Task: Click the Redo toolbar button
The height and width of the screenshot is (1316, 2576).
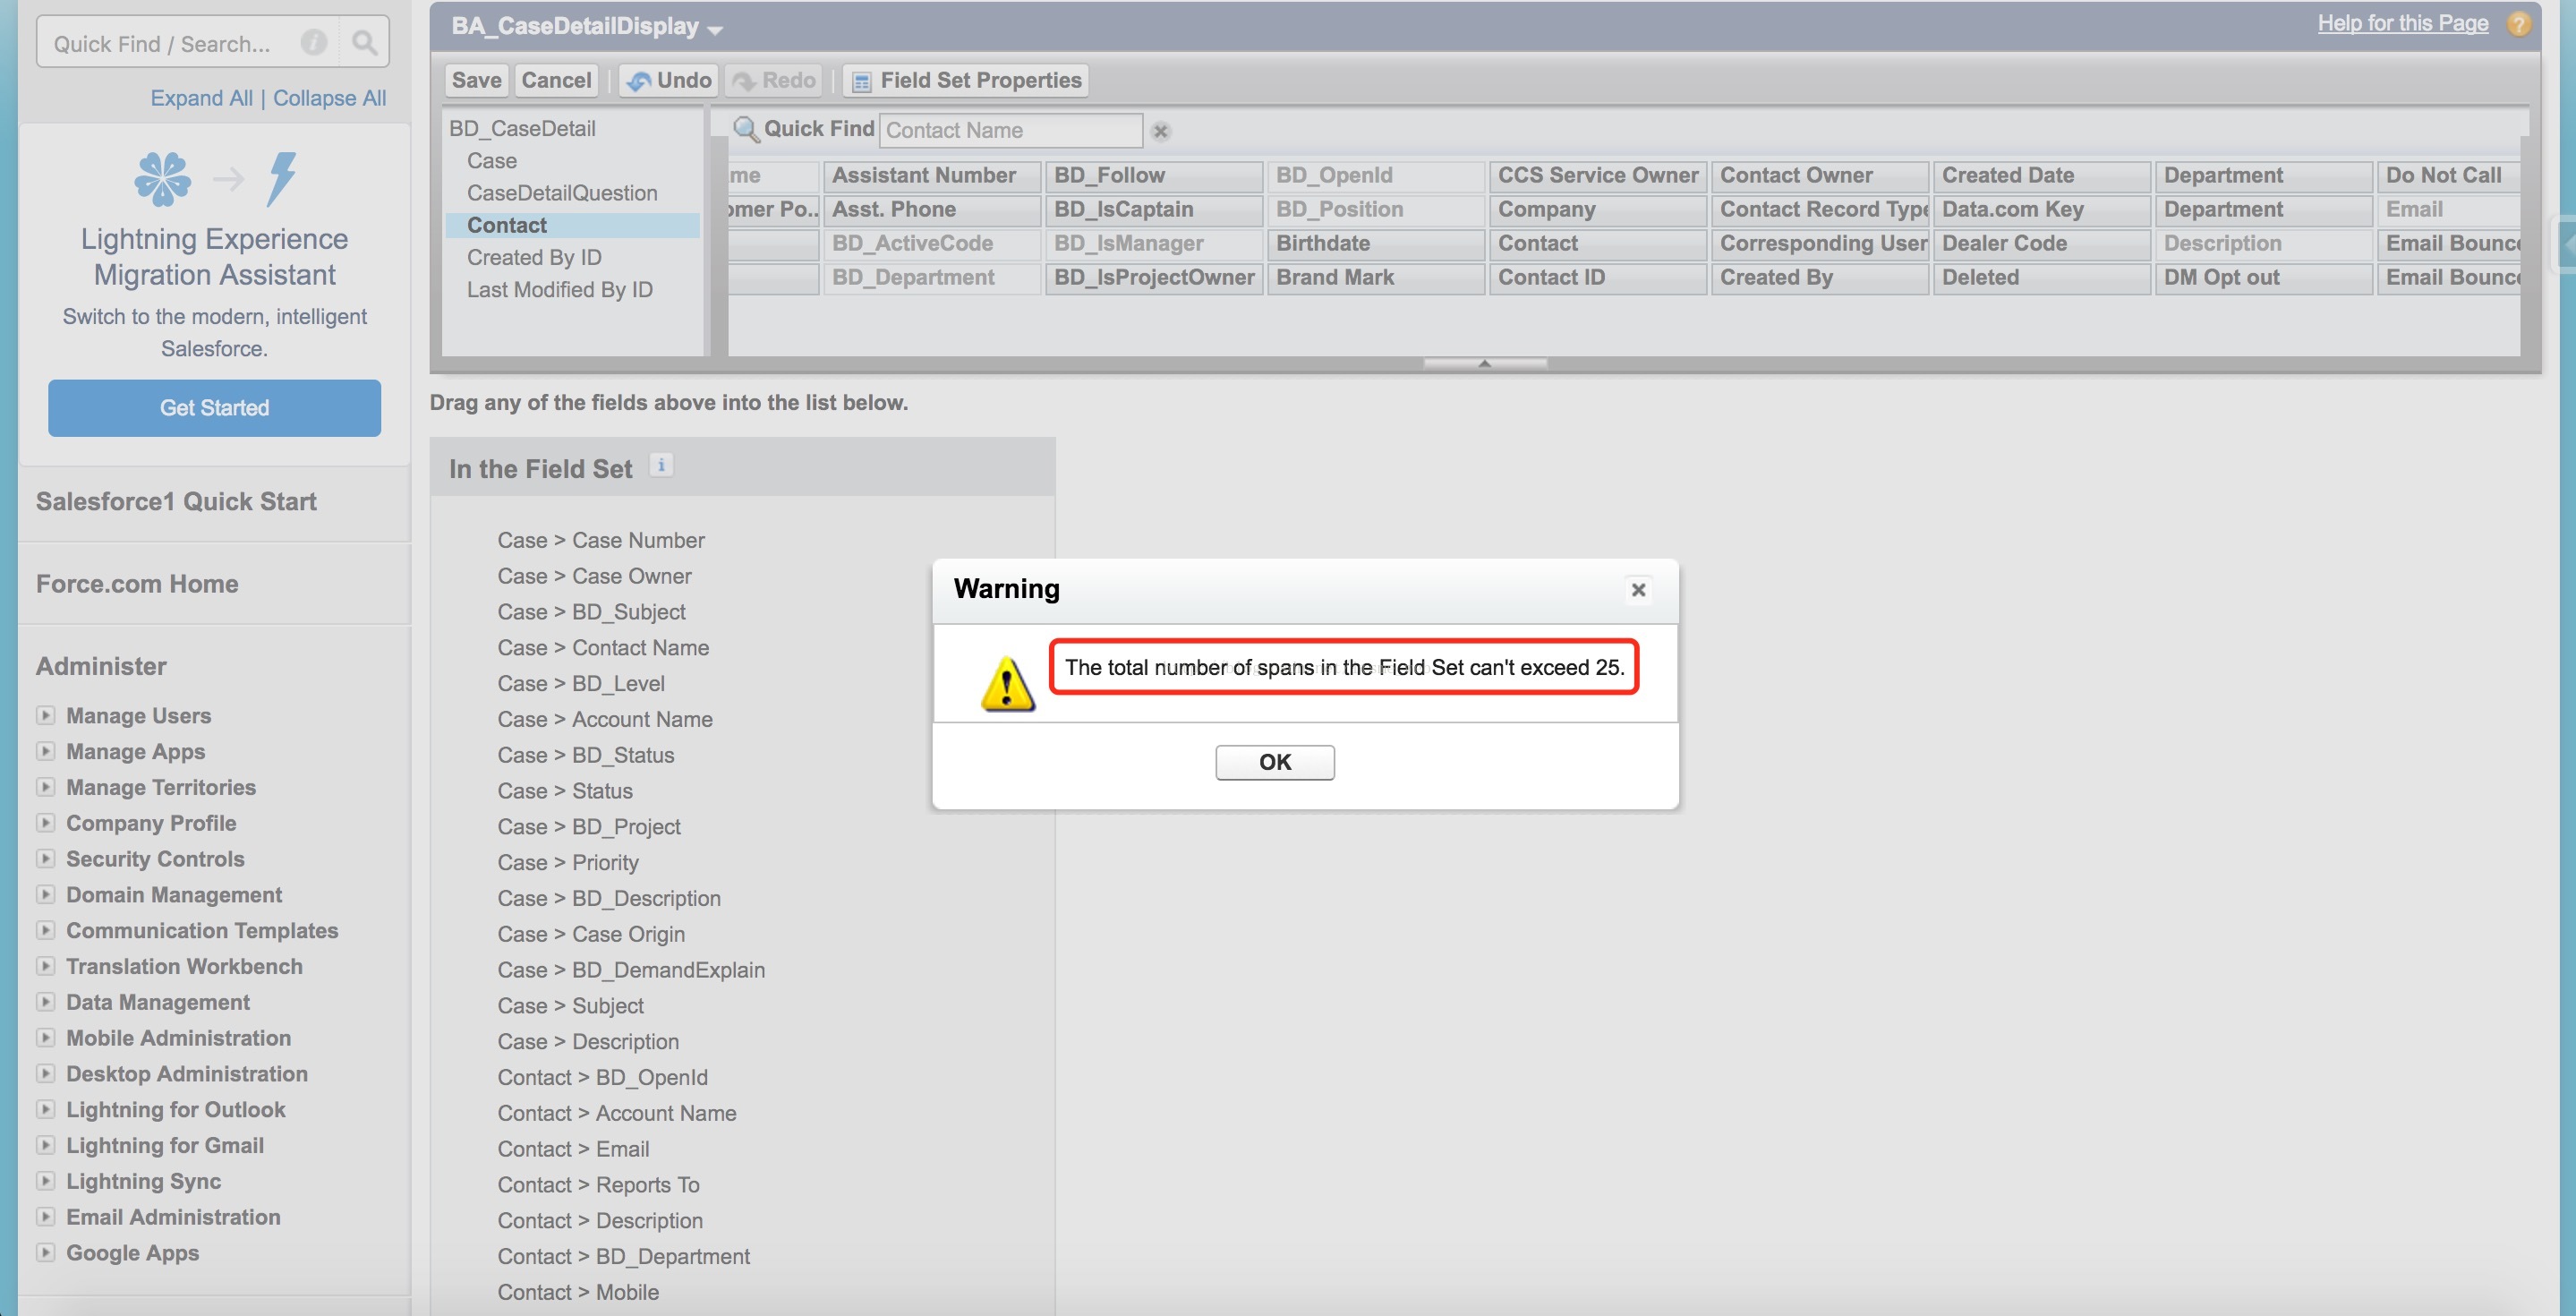Action: click(x=774, y=80)
